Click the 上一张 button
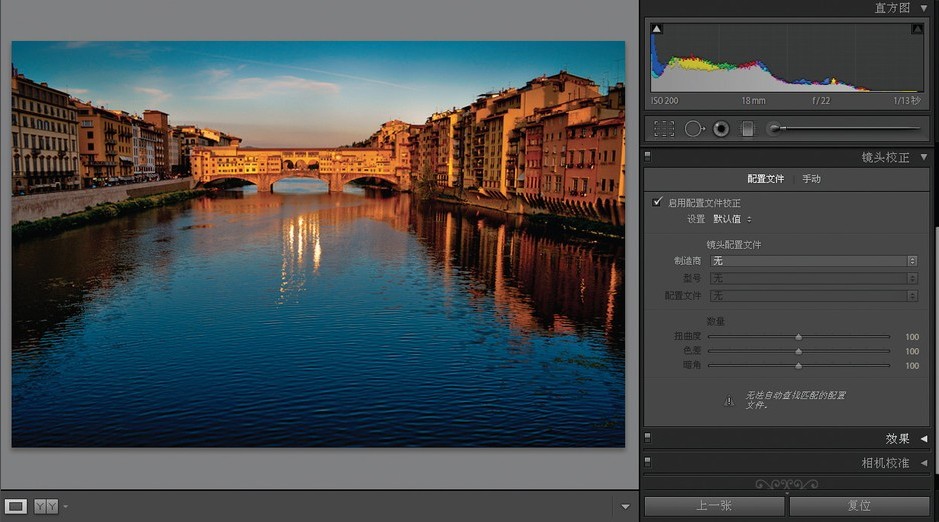Screen dimensions: 939x522 [714, 506]
